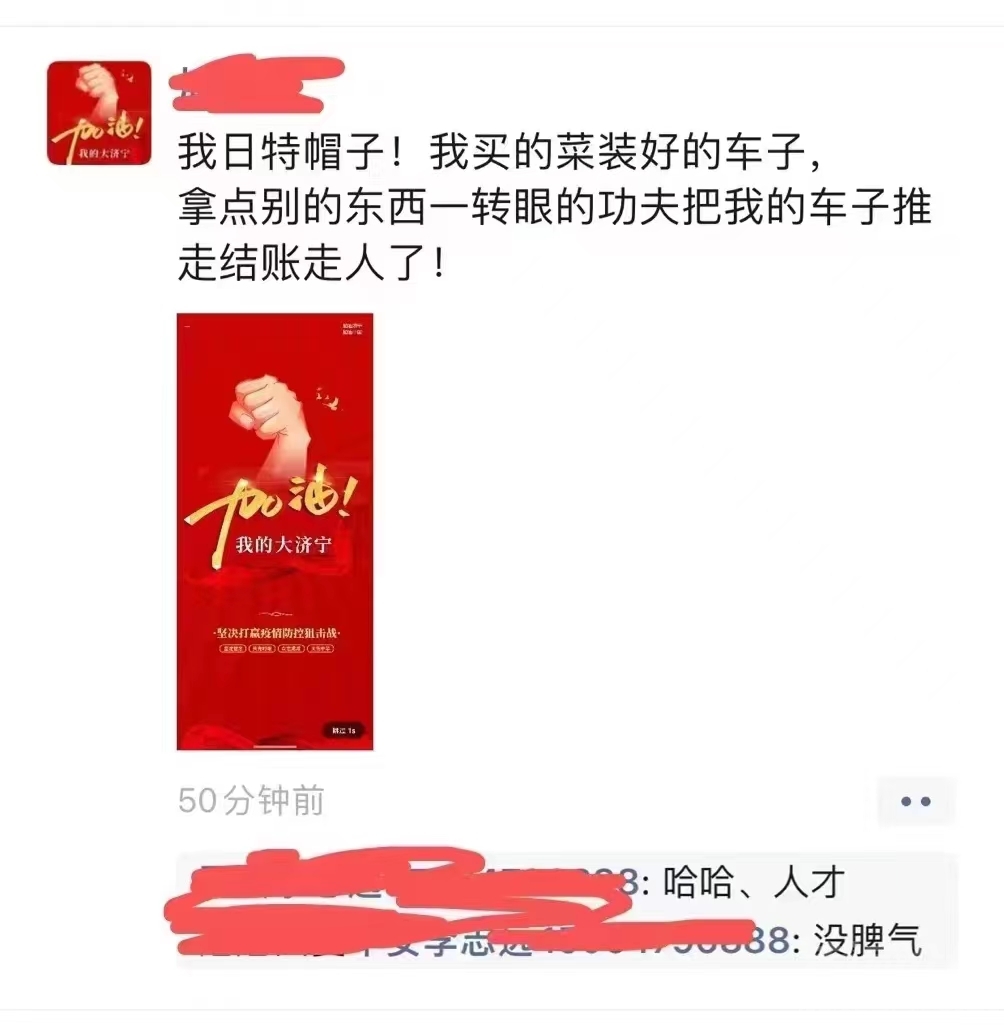The image size is (1004, 1025).
Task: Open the two-dot like/comment menu button
Action: (915, 801)
